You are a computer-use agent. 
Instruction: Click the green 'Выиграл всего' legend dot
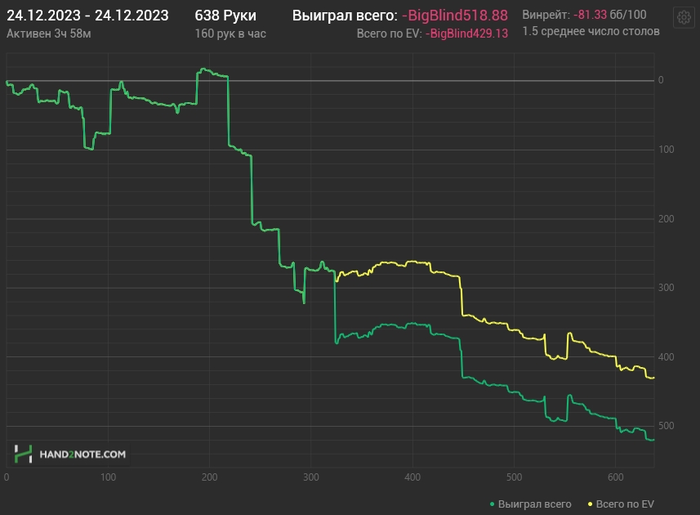[492, 504]
